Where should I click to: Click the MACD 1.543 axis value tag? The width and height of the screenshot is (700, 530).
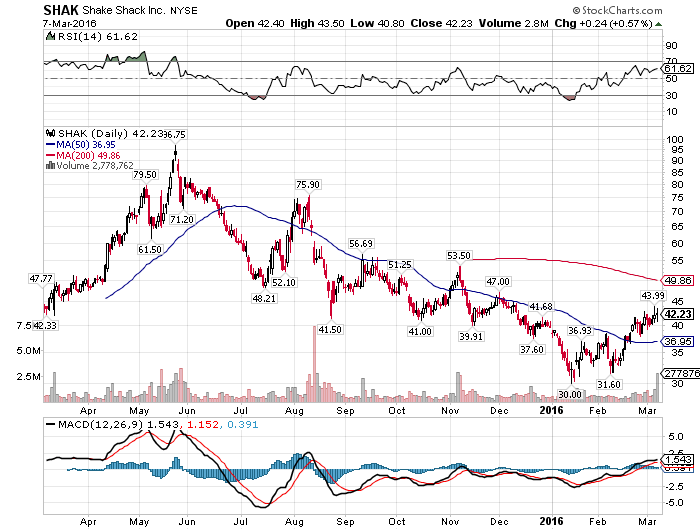[678, 459]
